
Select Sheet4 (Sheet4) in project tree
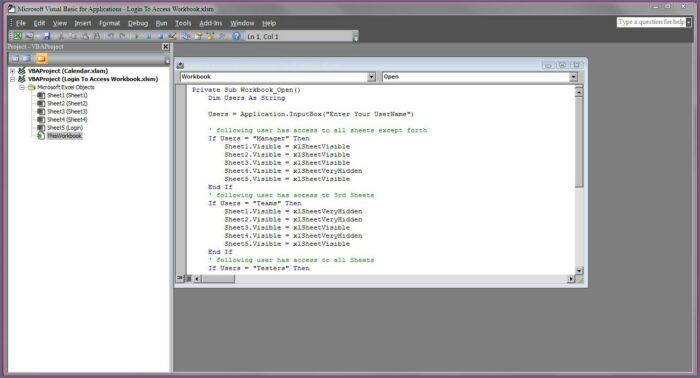pyautogui.click(x=67, y=120)
